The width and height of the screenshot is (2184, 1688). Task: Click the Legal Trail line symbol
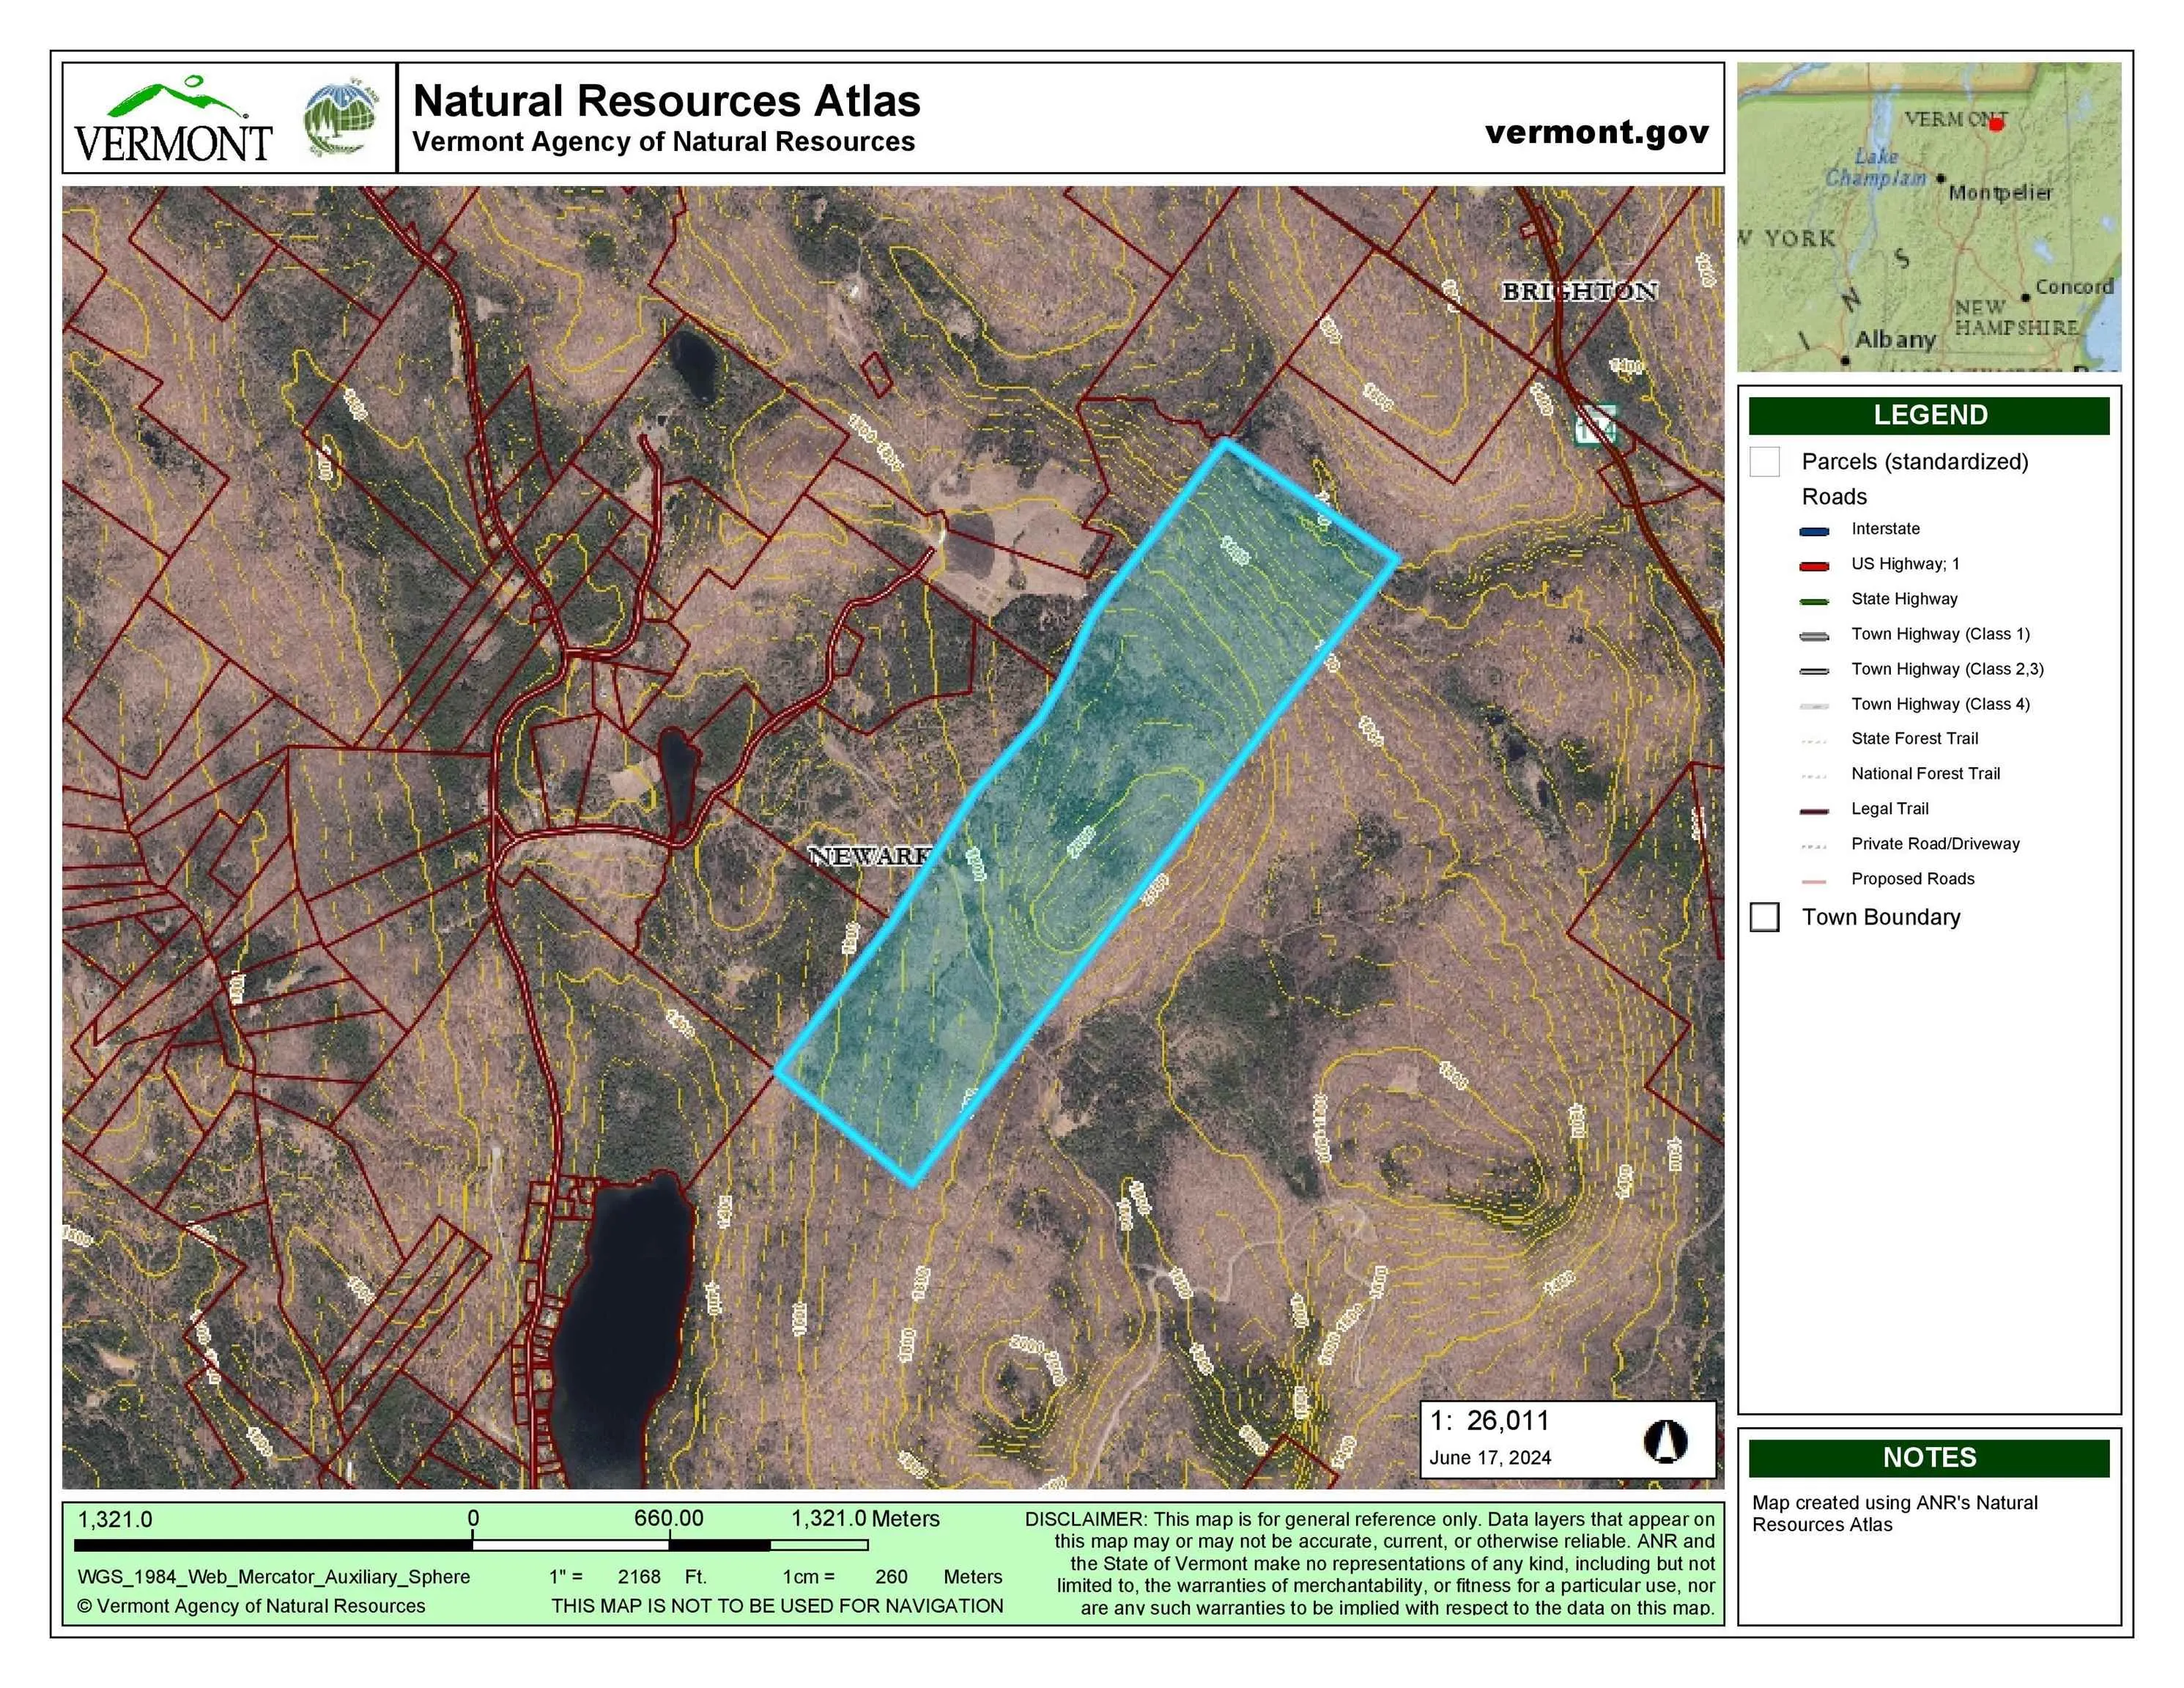1814,811
